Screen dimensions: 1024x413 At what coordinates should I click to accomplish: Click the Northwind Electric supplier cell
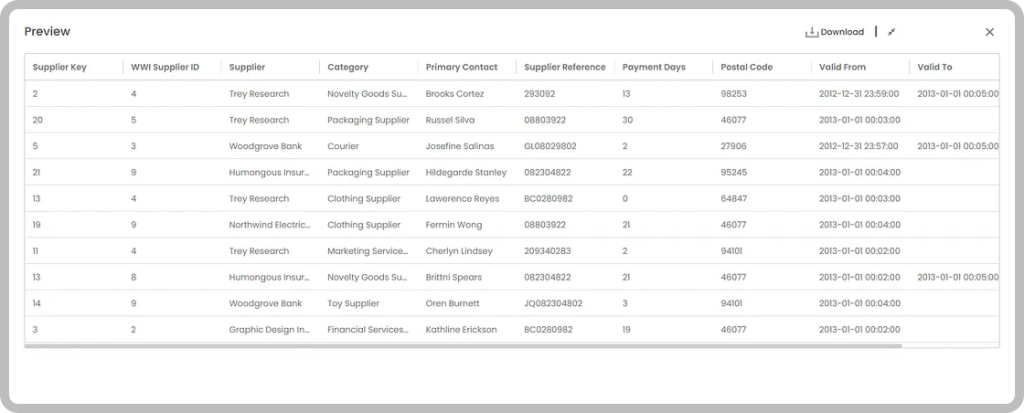[269, 225]
